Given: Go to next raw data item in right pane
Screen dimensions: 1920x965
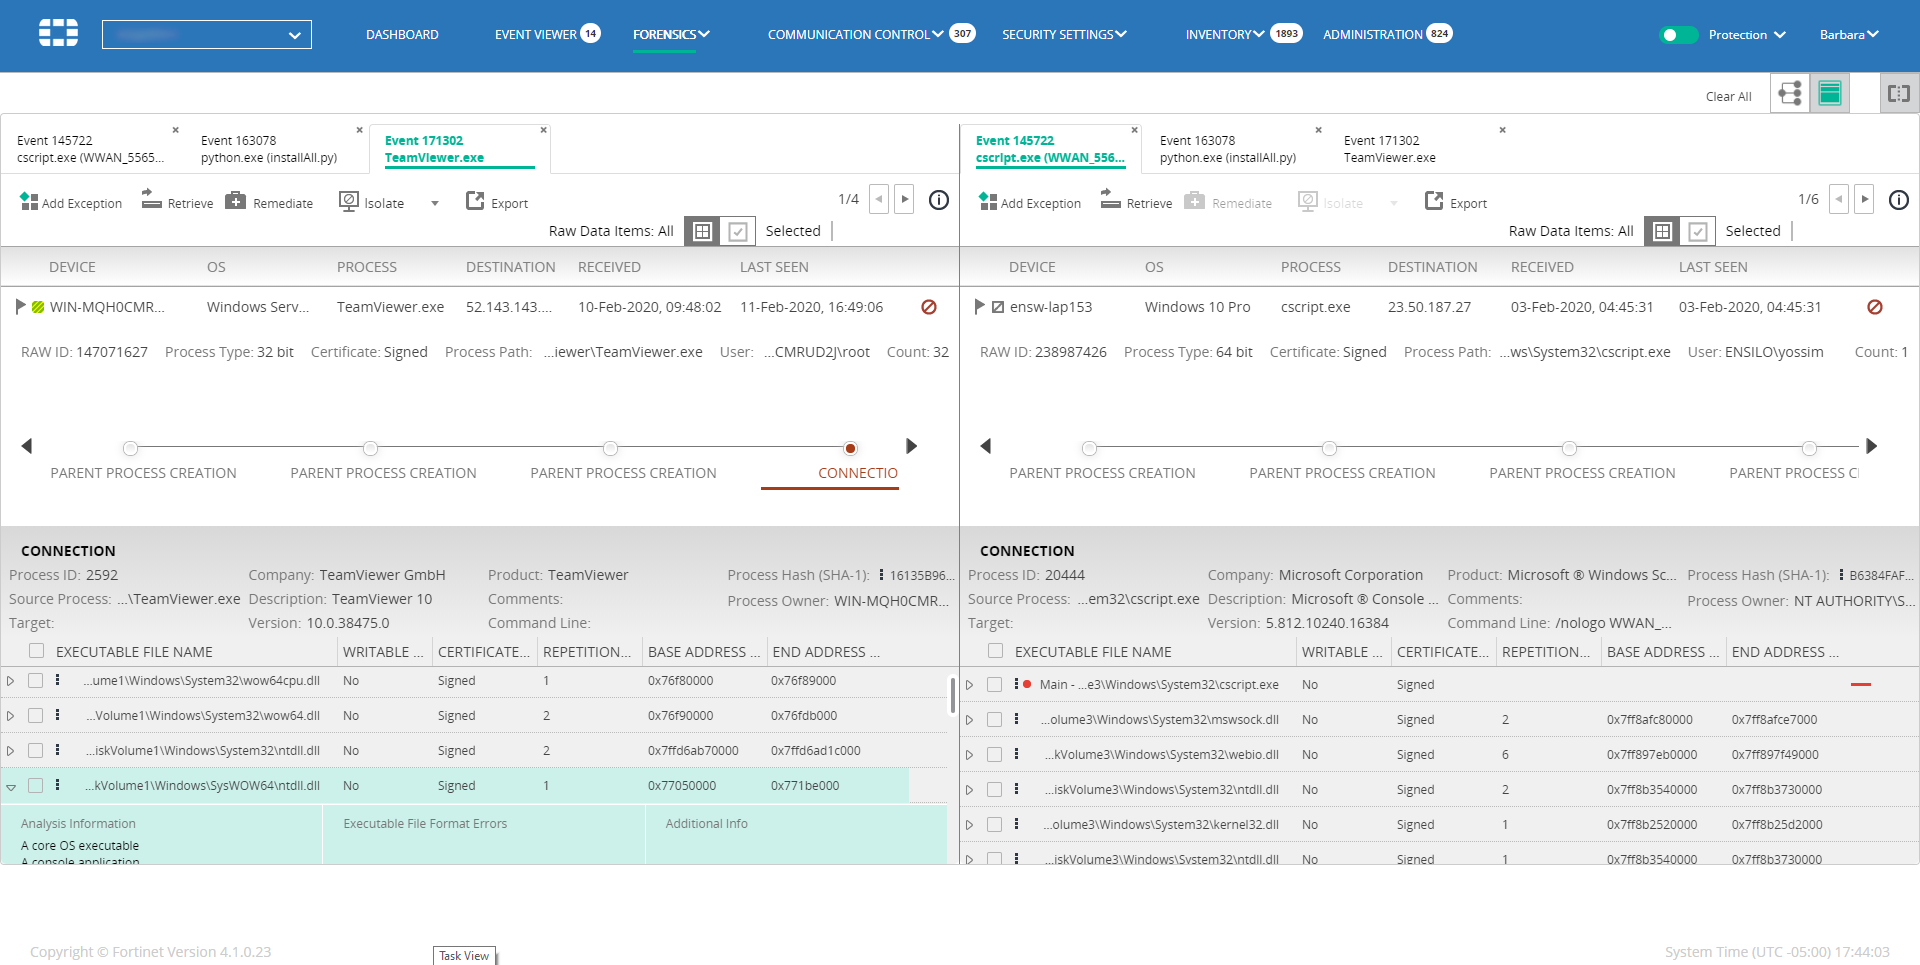Looking at the screenshot, I should 1864,199.
